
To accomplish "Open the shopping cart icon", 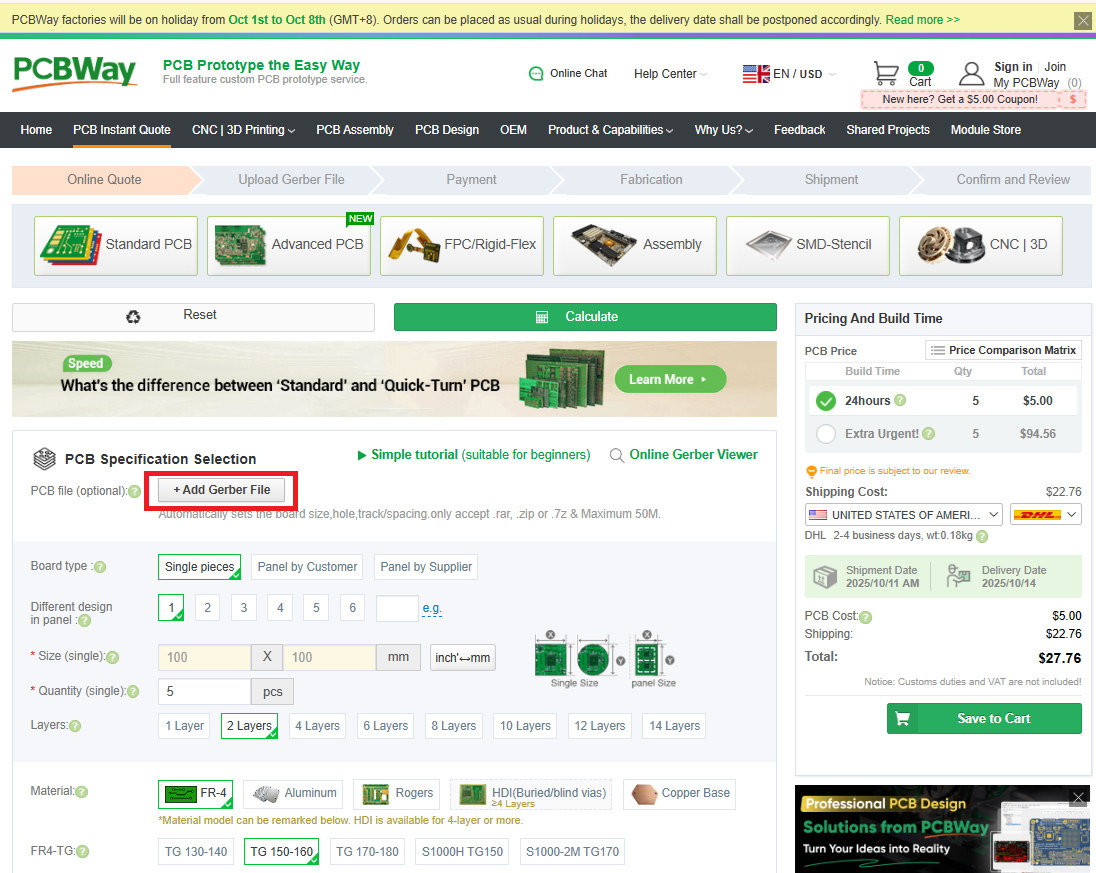I will (x=886, y=73).
